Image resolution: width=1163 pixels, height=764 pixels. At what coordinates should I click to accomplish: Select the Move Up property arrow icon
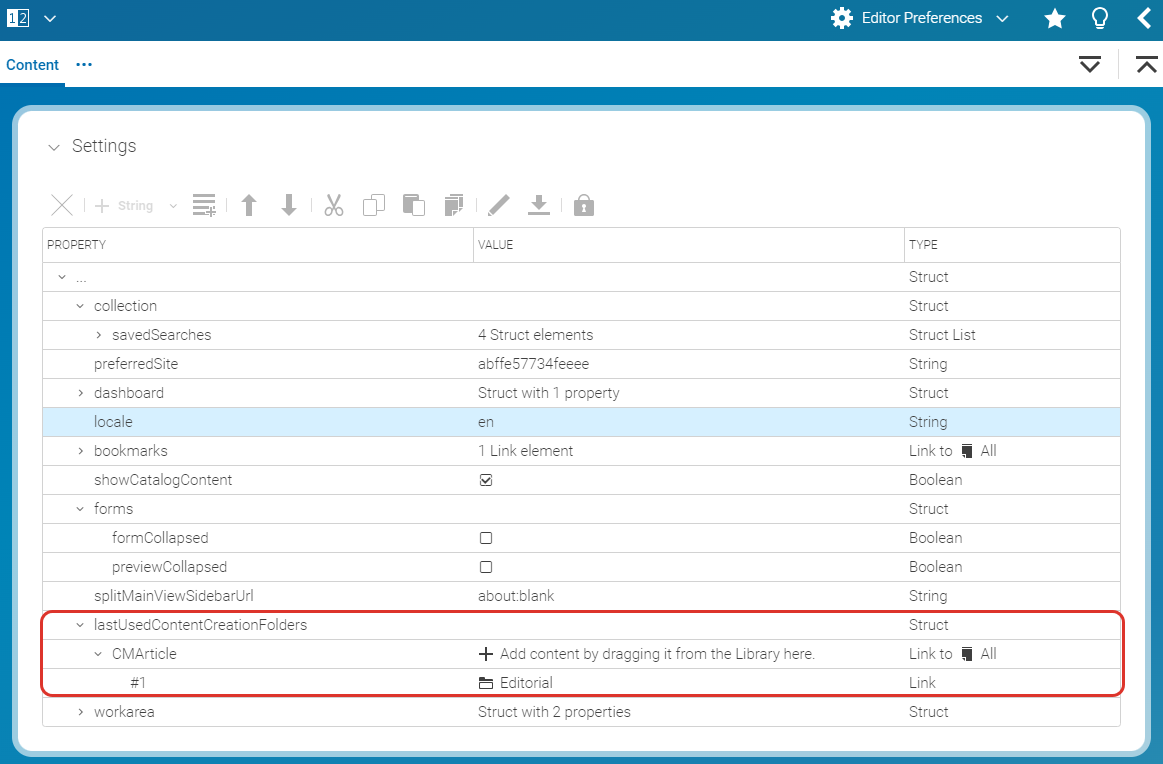249,204
